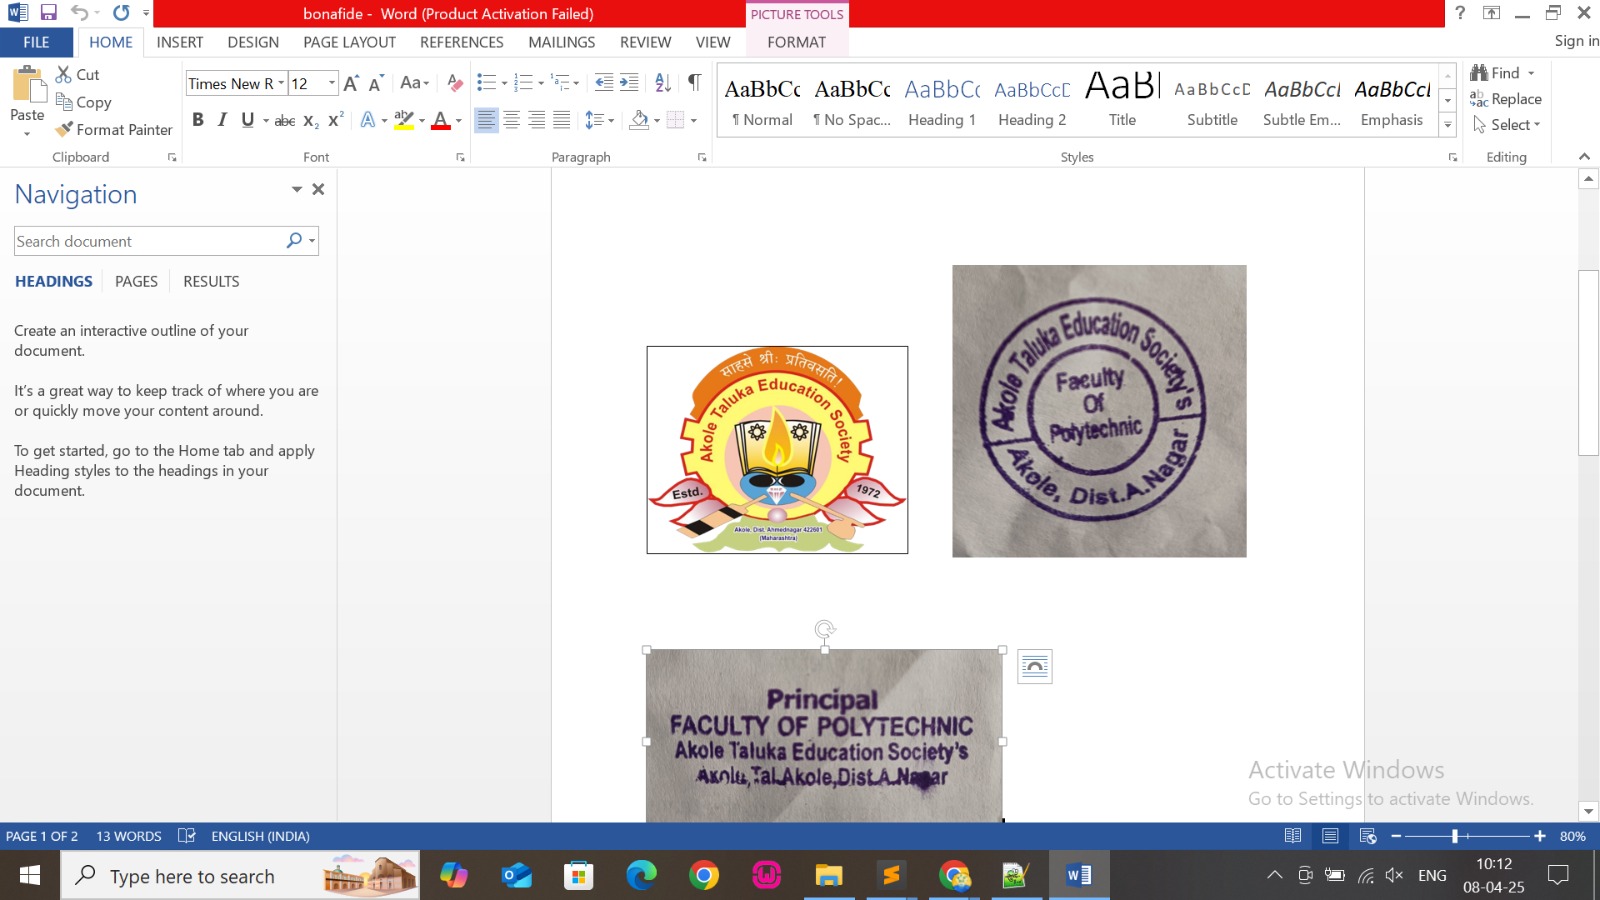Open the font color swatch picker
This screenshot has width=1600, height=900.
pyautogui.click(x=456, y=121)
